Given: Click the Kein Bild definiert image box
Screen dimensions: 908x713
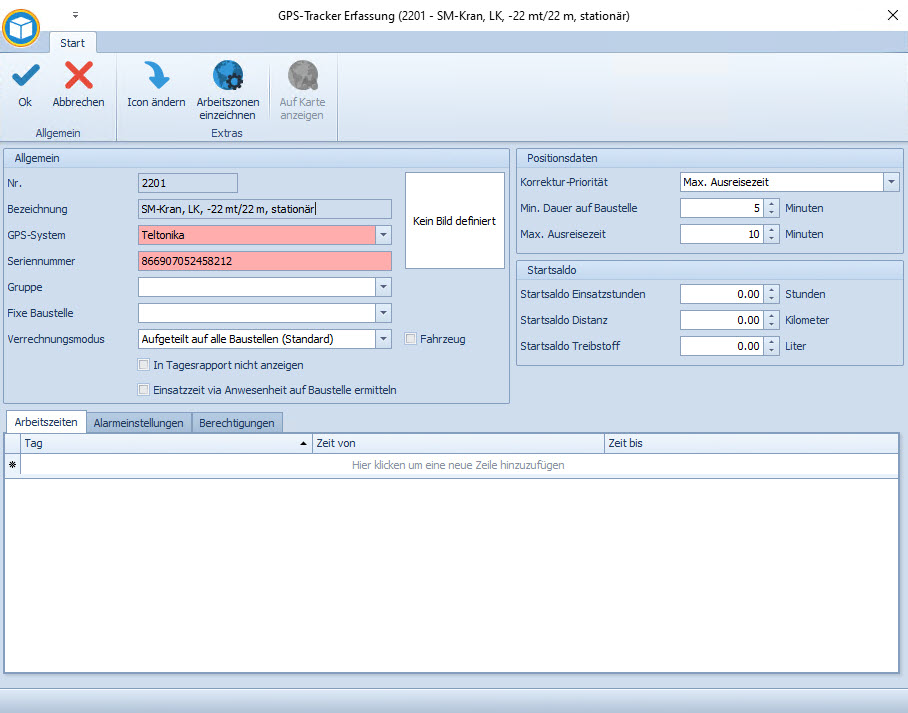Looking at the screenshot, I should point(455,221).
